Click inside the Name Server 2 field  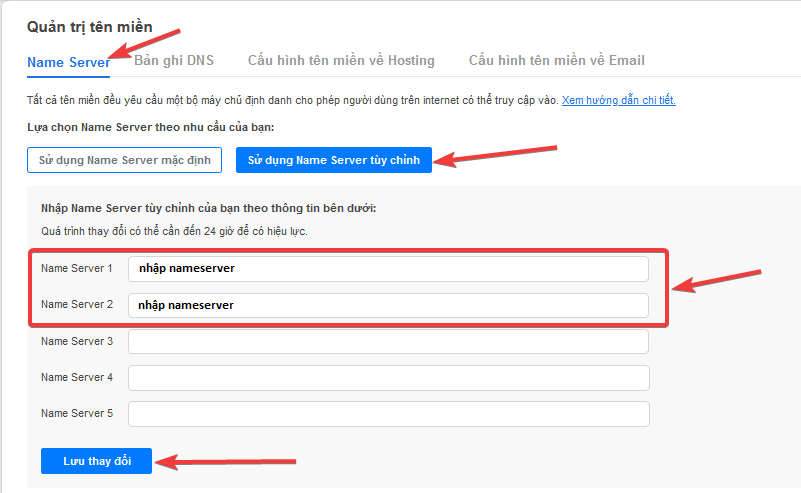click(x=388, y=305)
